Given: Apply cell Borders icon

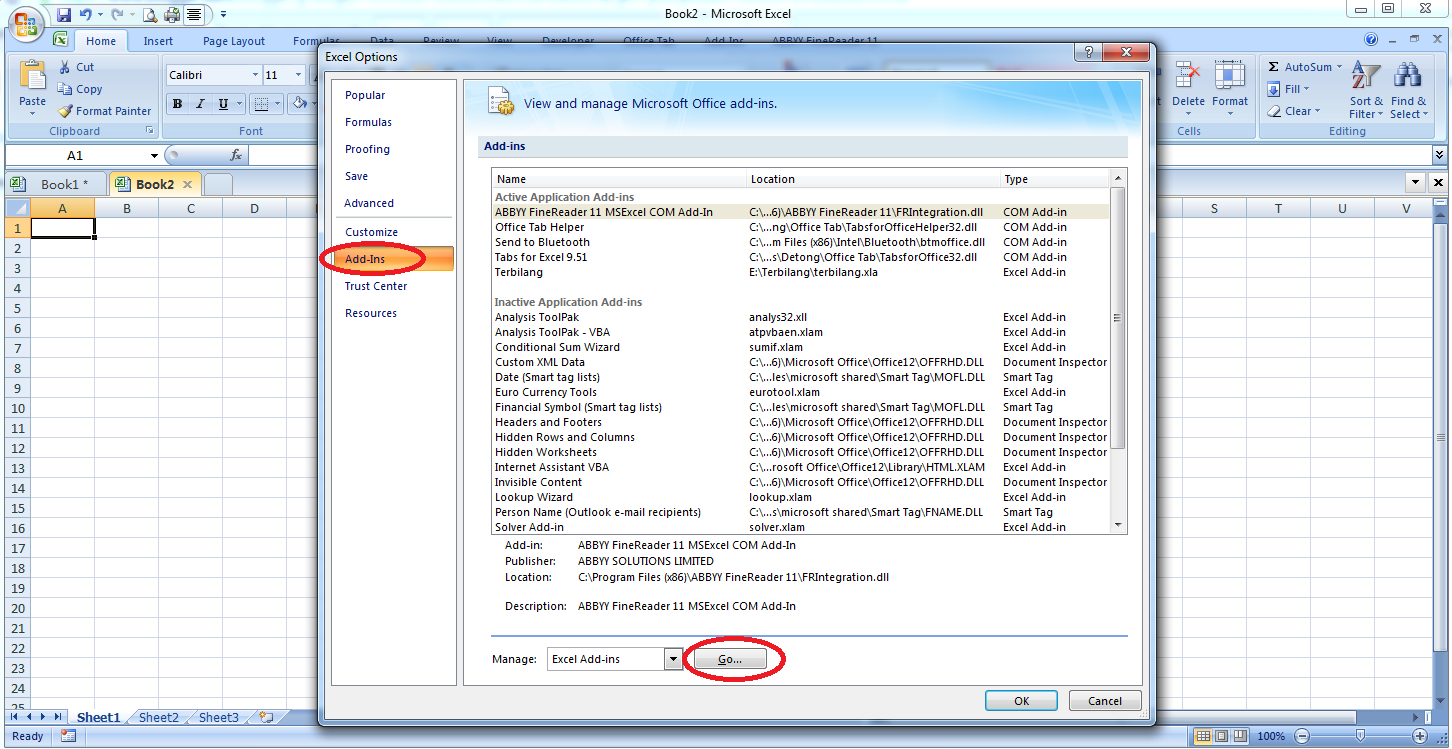Looking at the screenshot, I should 260,104.
